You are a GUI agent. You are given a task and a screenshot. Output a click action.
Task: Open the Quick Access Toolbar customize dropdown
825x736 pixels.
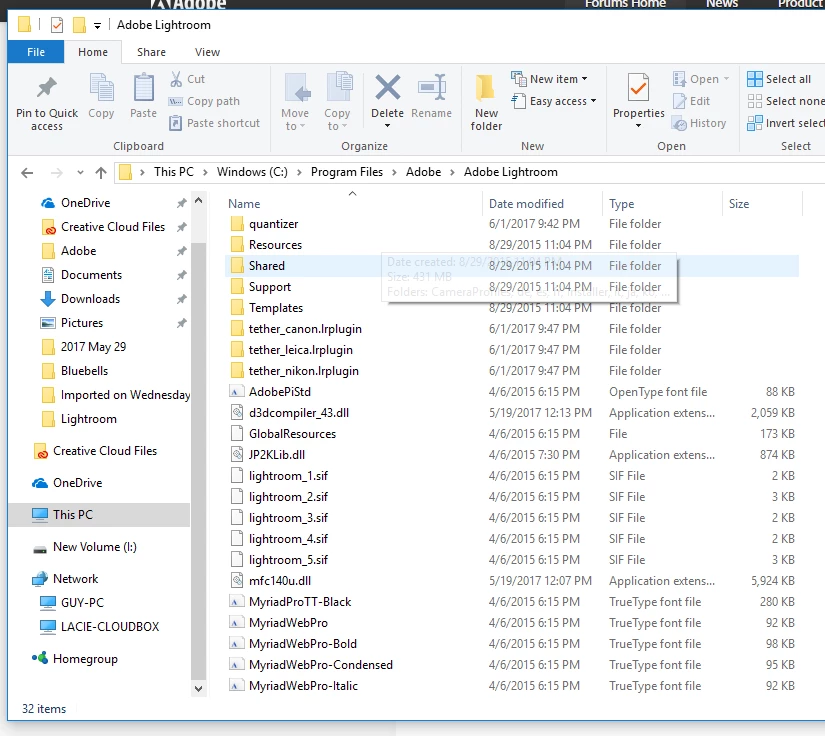pyautogui.click(x=97, y=25)
